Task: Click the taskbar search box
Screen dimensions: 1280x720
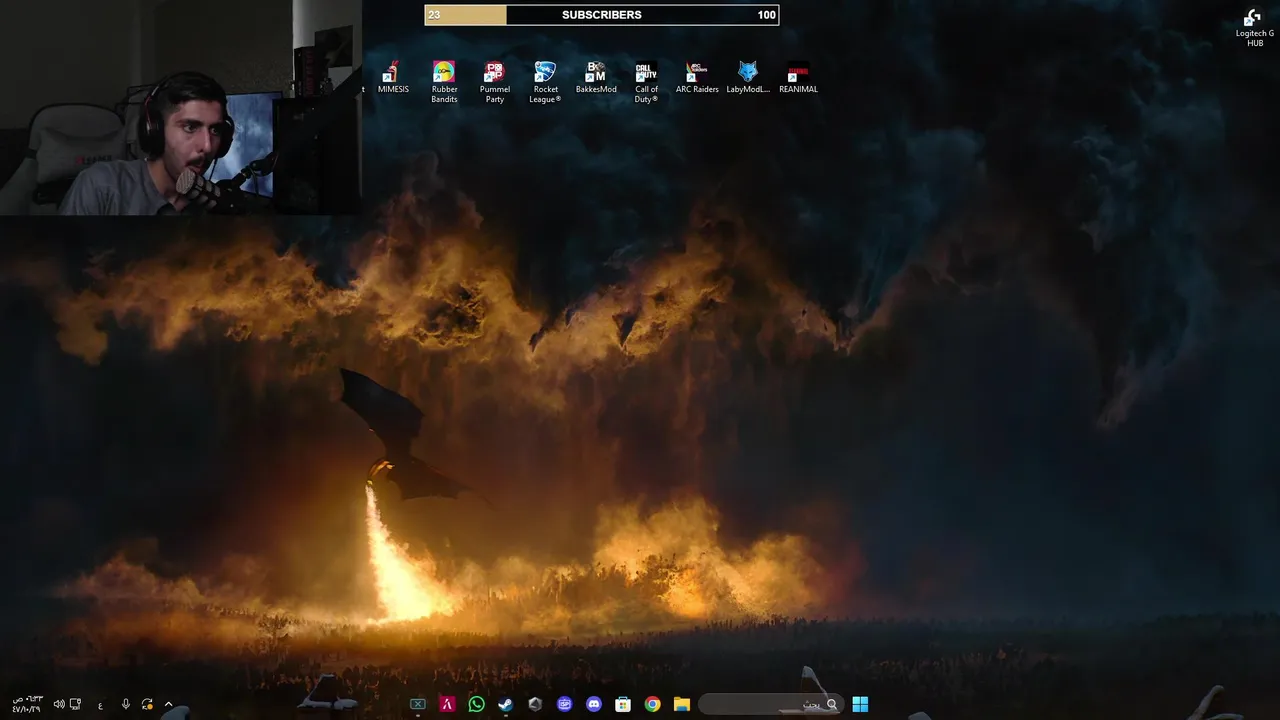Action: 770,704
